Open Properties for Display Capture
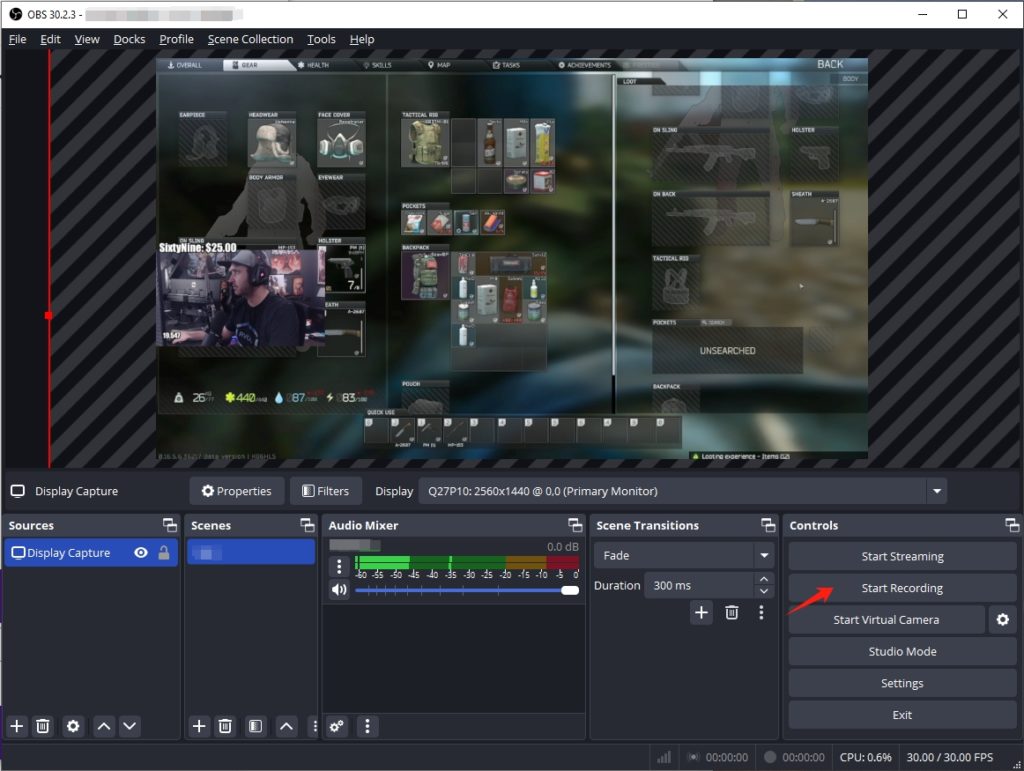1024x771 pixels. click(x=236, y=491)
